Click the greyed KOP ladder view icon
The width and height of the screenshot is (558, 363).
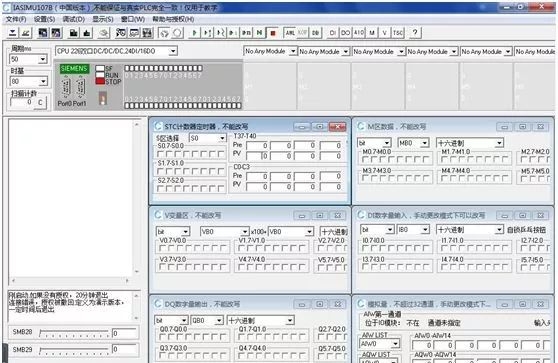click(x=302, y=33)
